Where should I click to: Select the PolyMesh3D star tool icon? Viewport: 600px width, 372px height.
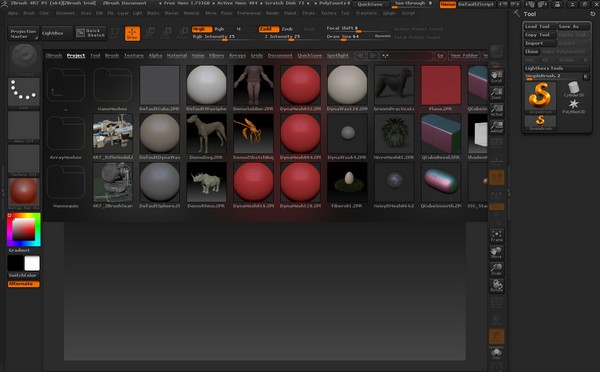(x=574, y=106)
